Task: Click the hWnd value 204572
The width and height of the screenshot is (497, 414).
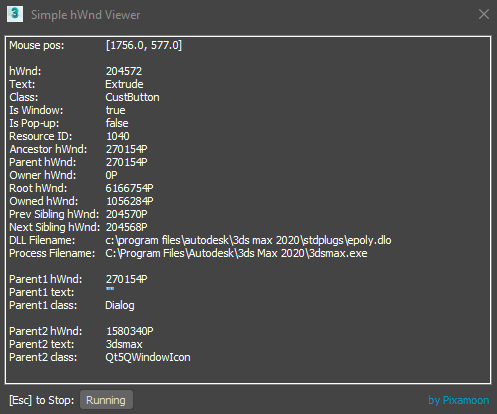Action: click(124, 71)
